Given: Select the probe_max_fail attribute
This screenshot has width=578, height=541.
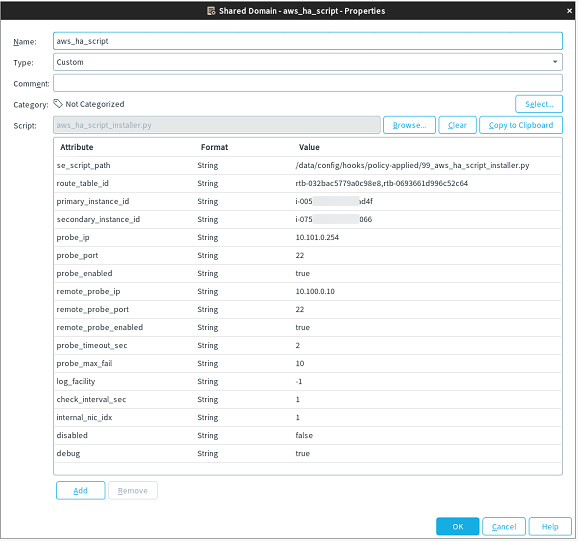Looking at the screenshot, I should pyautogui.click(x=308, y=364).
